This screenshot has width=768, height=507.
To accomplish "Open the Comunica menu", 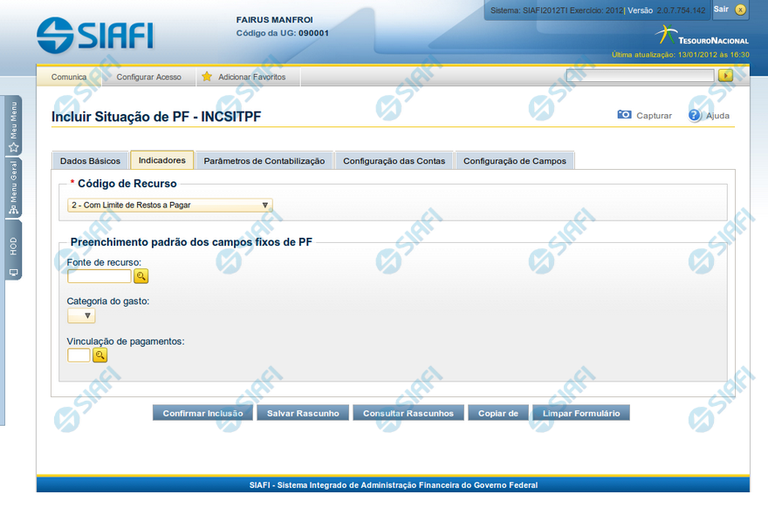I will click(69, 77).
